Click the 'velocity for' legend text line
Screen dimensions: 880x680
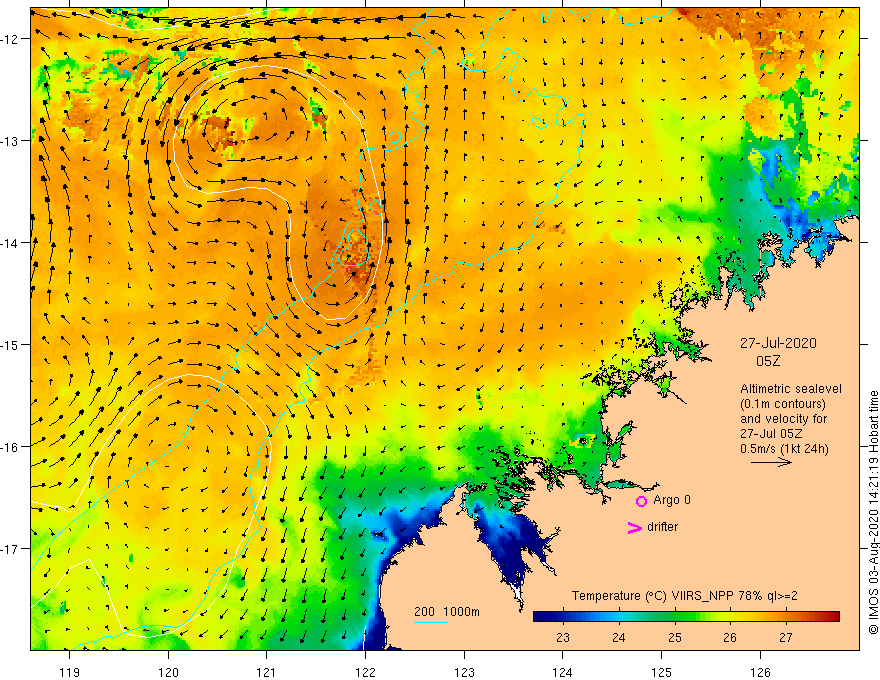(783, 419)
